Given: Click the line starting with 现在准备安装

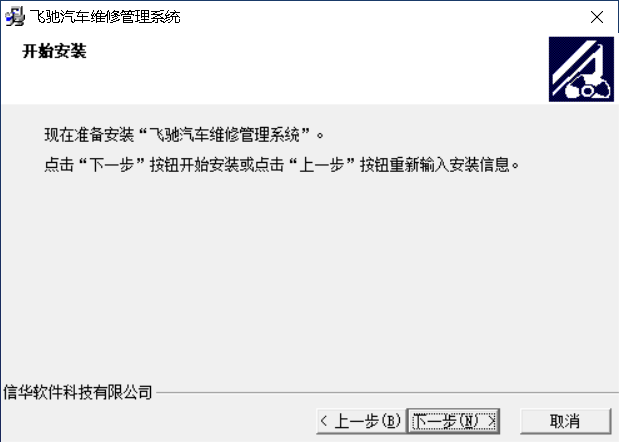Looking at the screenshot, I should pos(184,135).
